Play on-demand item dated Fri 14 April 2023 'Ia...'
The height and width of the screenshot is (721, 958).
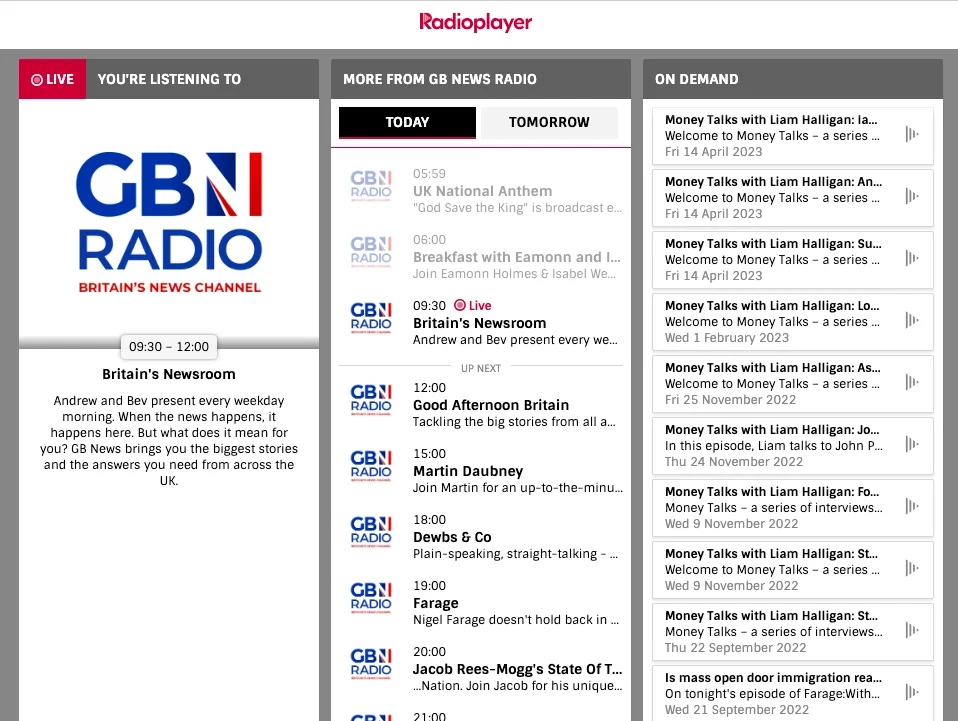[x=912, y=134]
